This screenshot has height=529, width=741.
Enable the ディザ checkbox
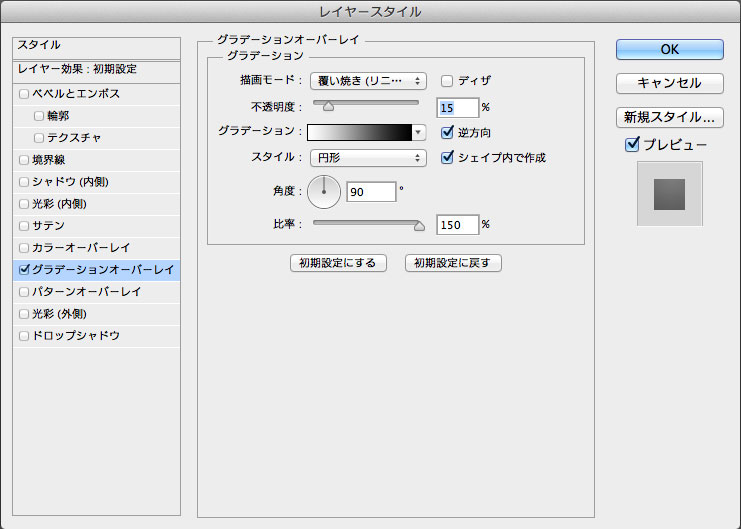pos(448,80)
